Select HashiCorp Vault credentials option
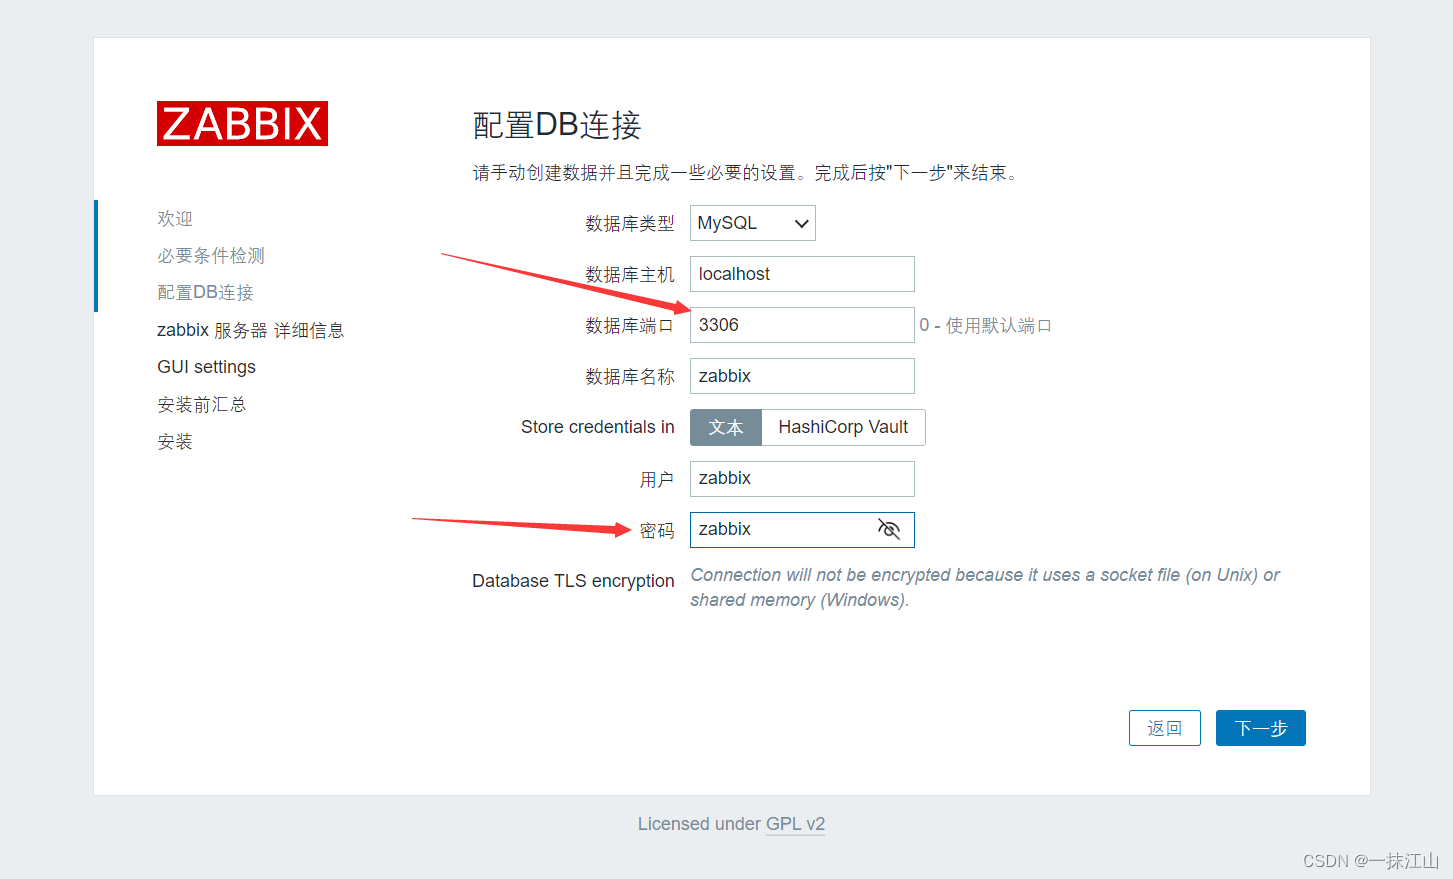Image resolution: width=1453 pixels, height=879 pixels. pyautogui.click(x=843, y=427)
